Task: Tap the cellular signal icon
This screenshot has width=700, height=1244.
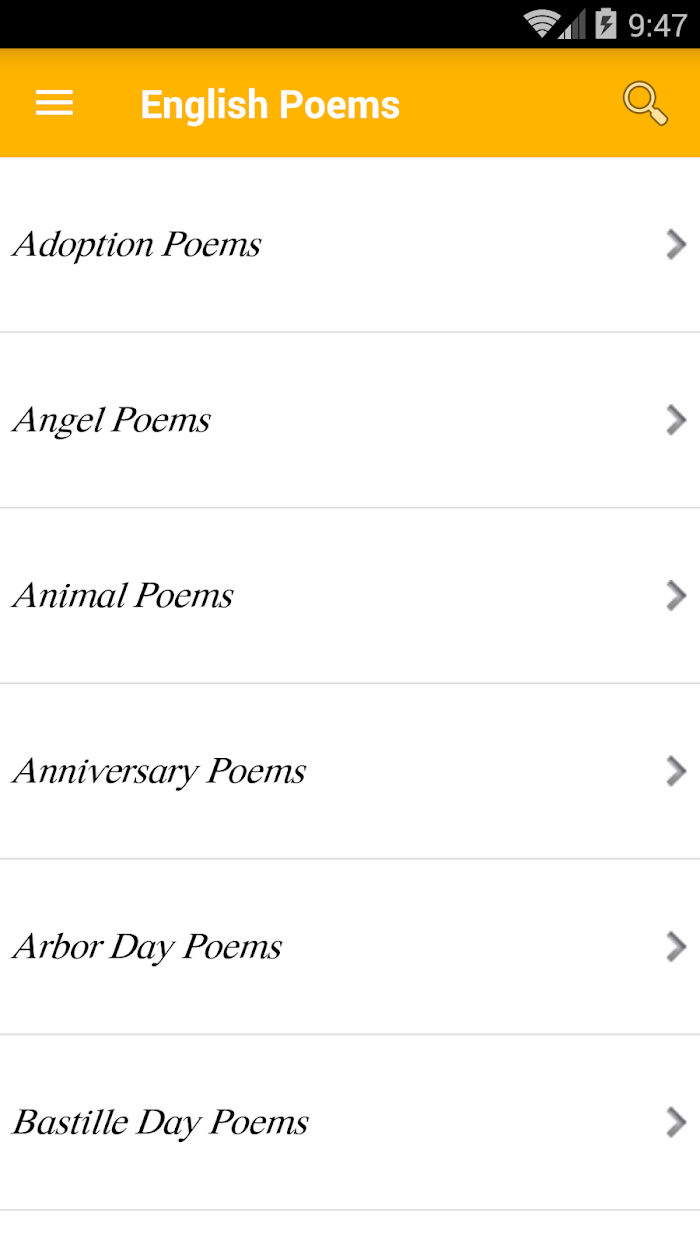Action: pos(573,24)
